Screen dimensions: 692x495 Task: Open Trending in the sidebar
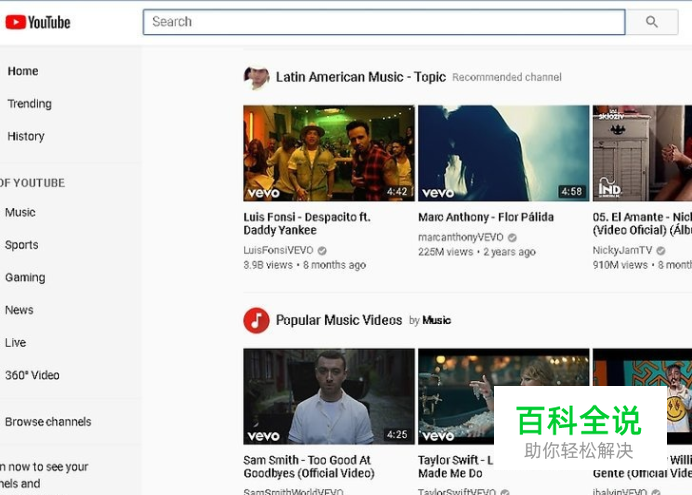(x=30, y=104)
